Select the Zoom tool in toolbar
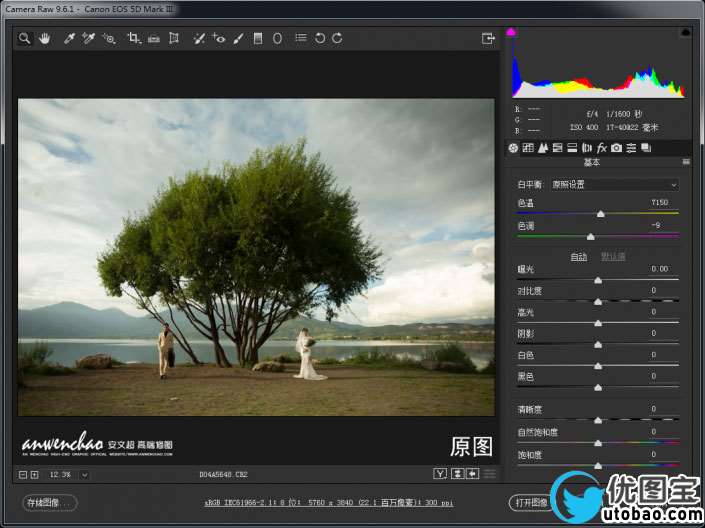The height and width of the screenshot is (528, 705). coord(25,39)
